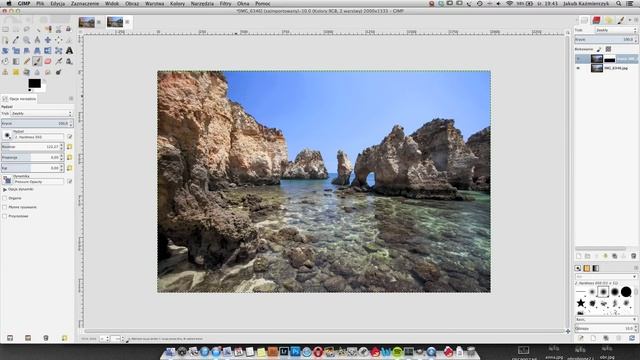
Task: Select the Measure tool
Action: [37, 40]
